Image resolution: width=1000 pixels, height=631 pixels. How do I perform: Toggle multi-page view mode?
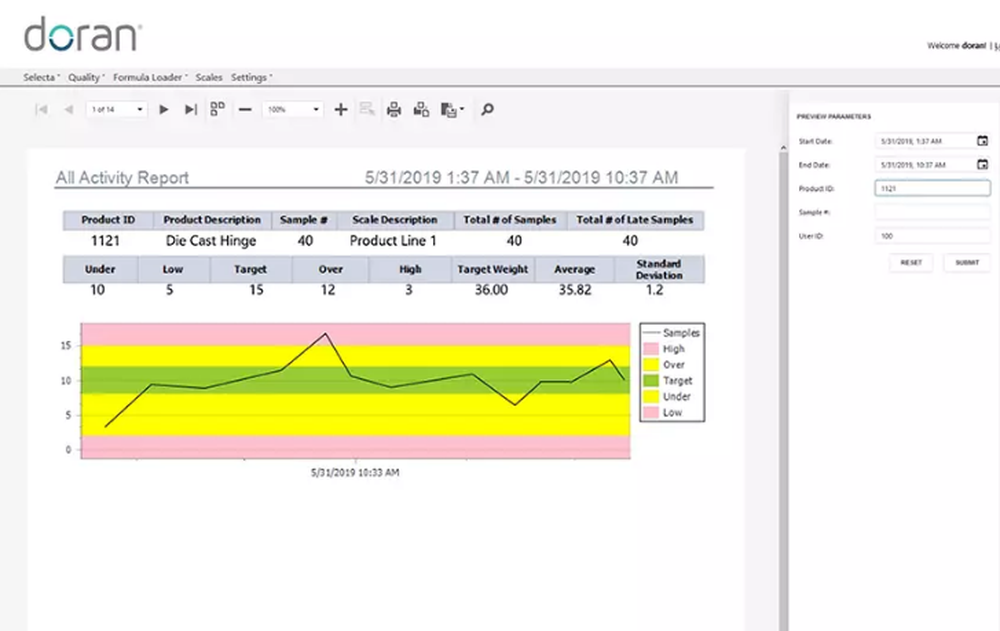[217, 109]
